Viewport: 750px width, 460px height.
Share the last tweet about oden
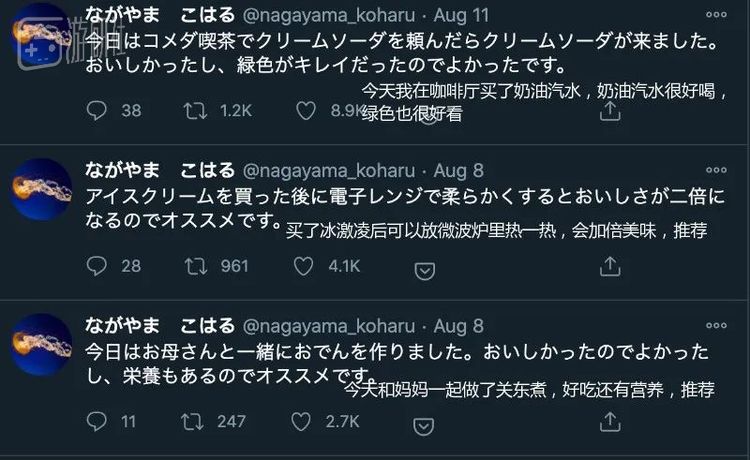pyautogui.click(x=608, y=421)
